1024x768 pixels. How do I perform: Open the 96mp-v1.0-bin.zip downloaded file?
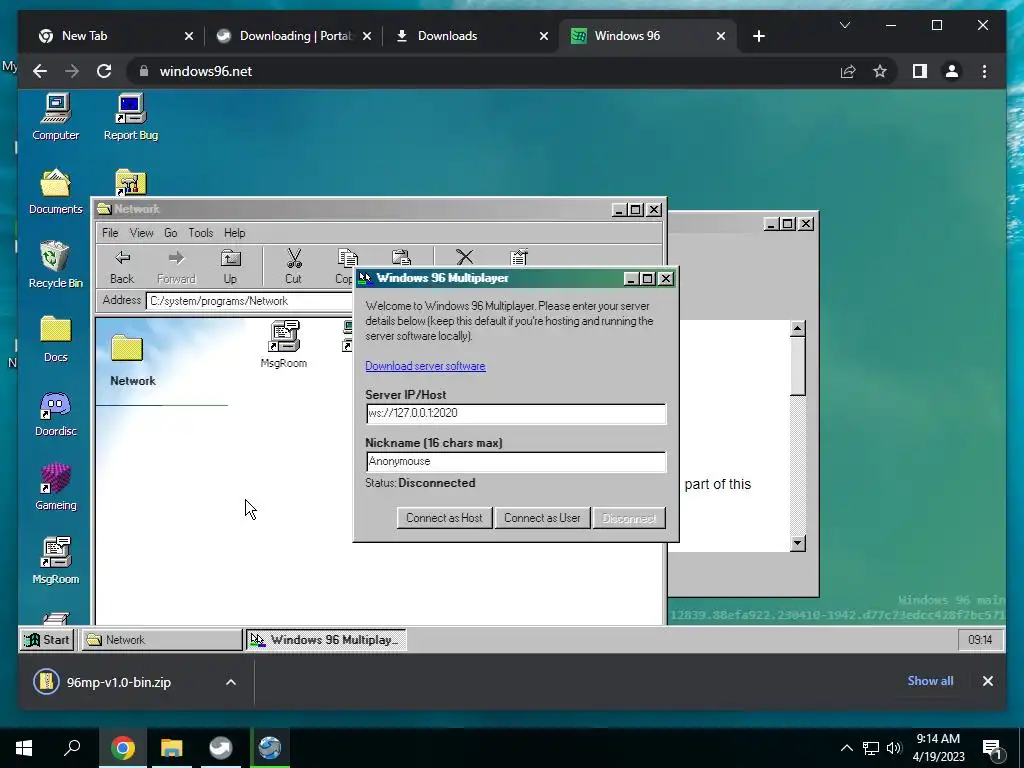pos(118,682)
